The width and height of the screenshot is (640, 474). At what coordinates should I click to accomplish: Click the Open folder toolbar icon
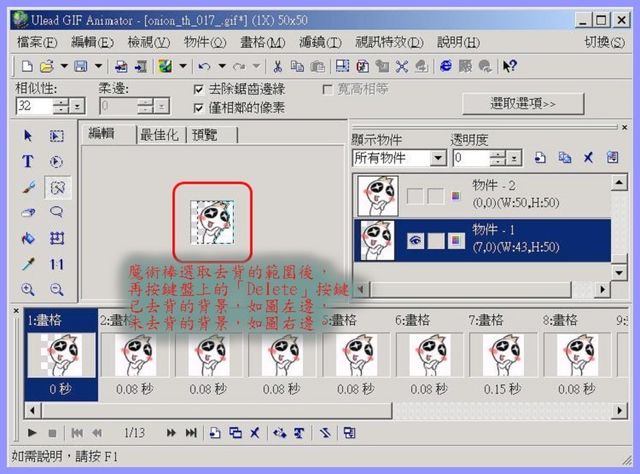47,66
